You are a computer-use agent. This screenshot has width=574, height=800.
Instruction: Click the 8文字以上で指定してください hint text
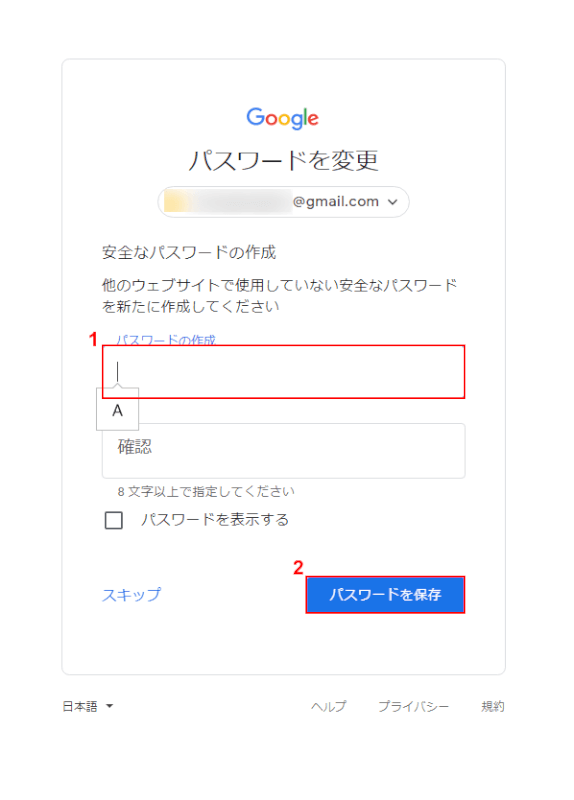(206, 491)
